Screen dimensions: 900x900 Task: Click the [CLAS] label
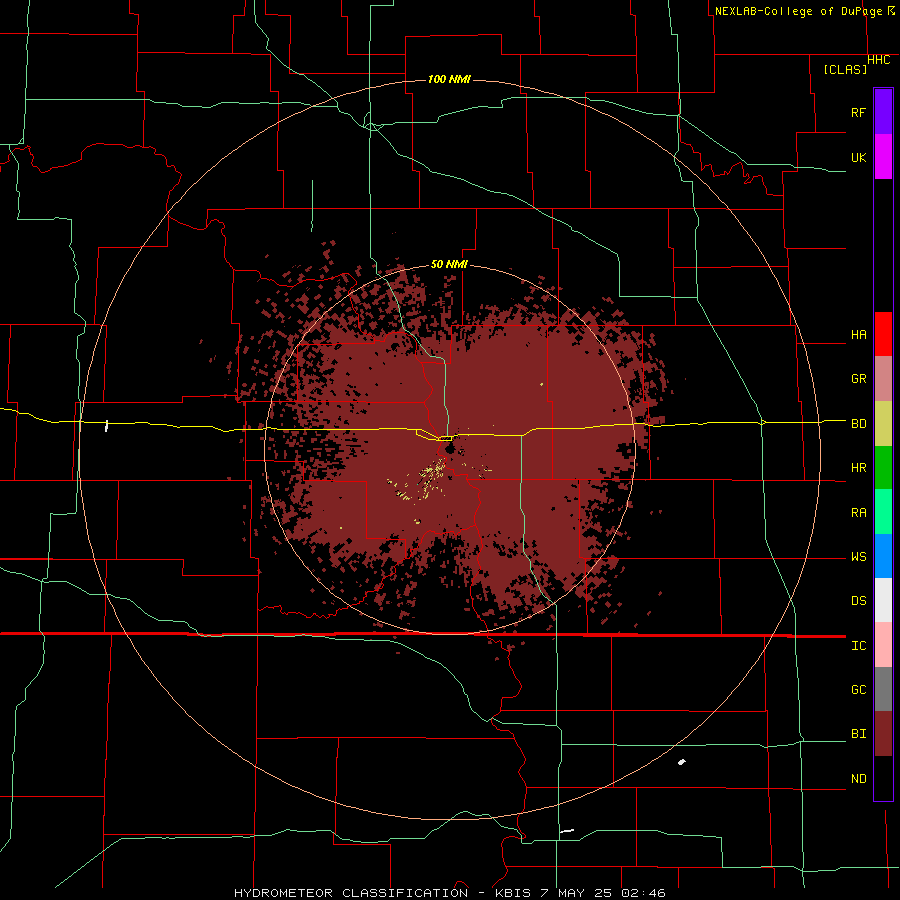pos(845,70)
